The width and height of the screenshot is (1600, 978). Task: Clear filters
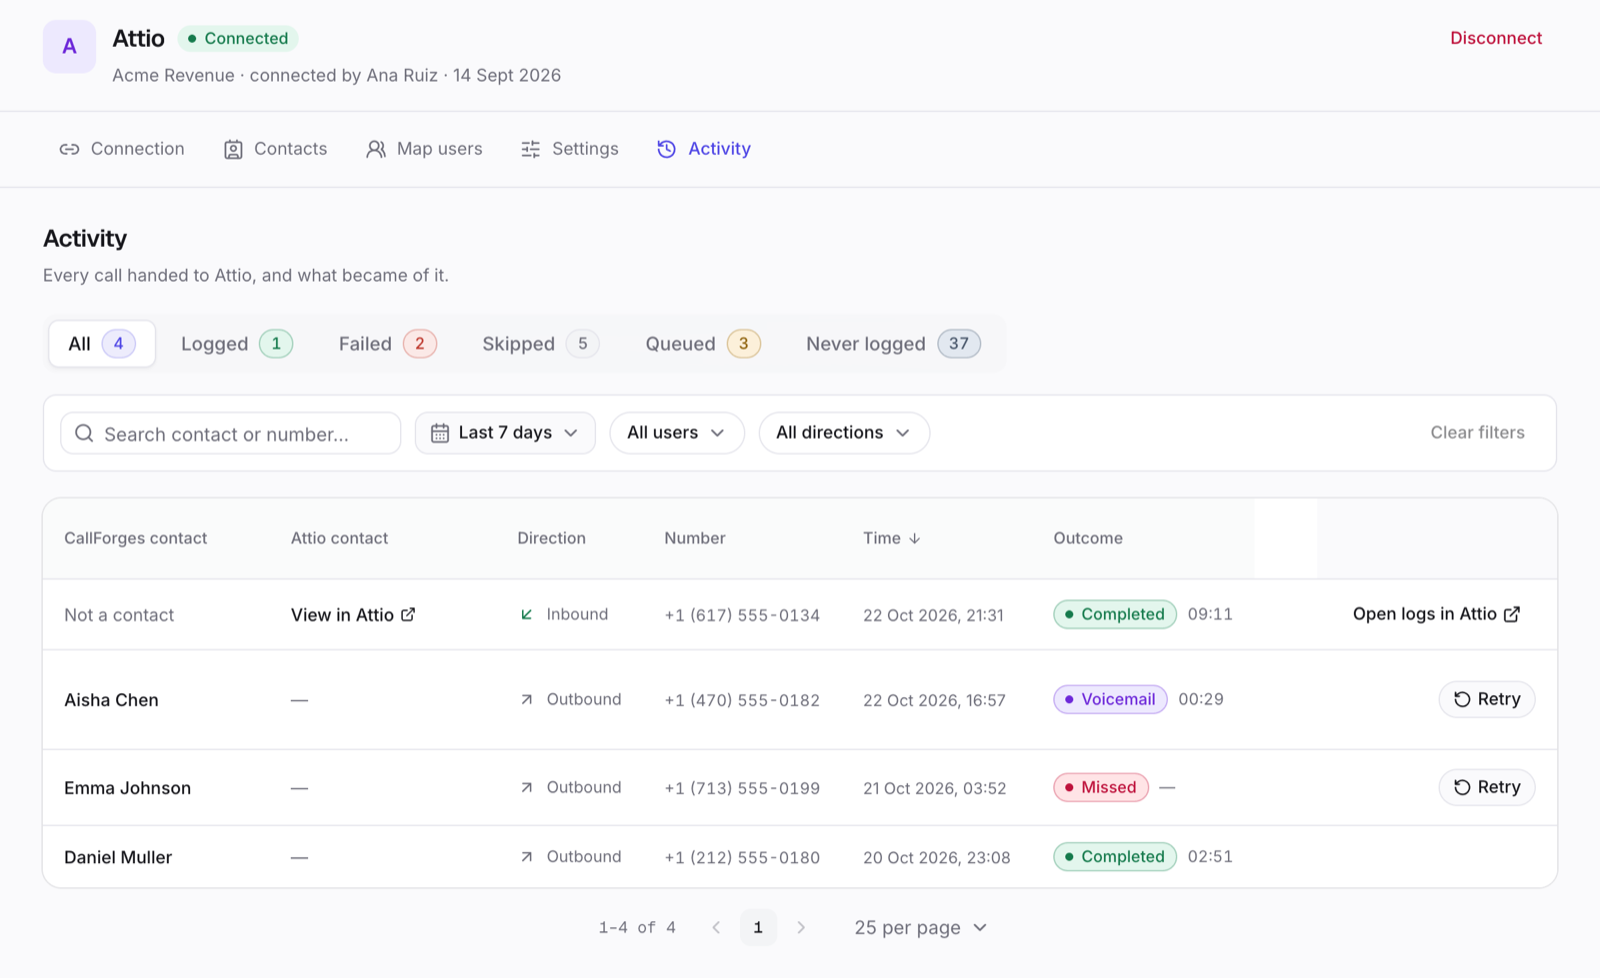(1477, 433)
